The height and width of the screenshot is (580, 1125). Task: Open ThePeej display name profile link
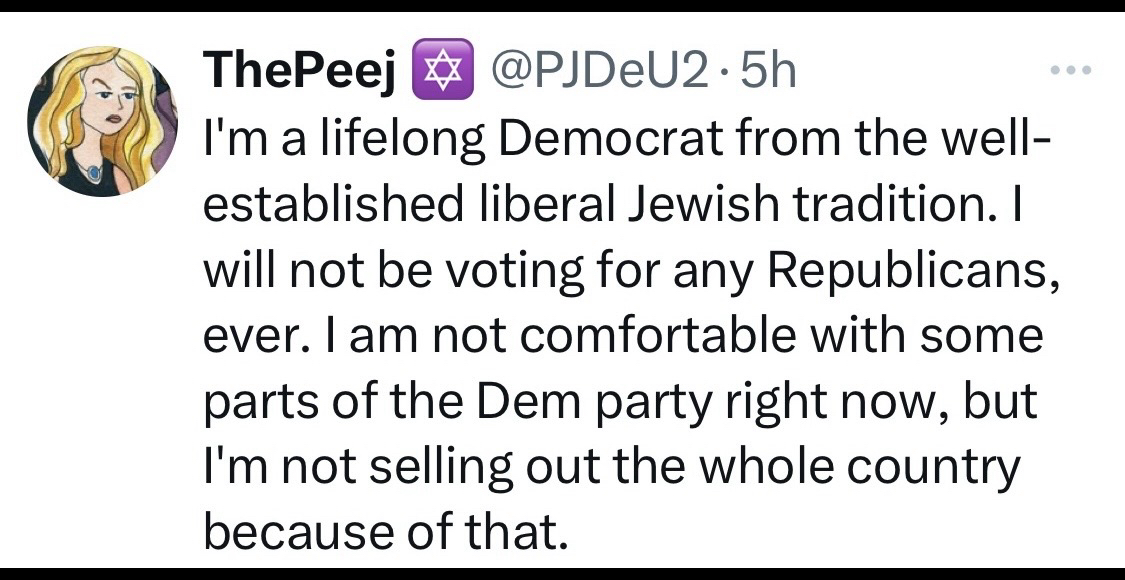coord(297,73)
